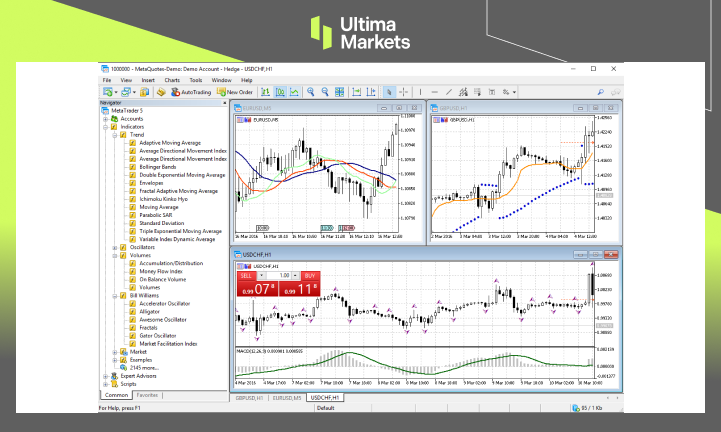Open the Tools menu
Image resolution: width=721 pixels, height=432 pixels.
pyautogui.click(x=196, y=80)
